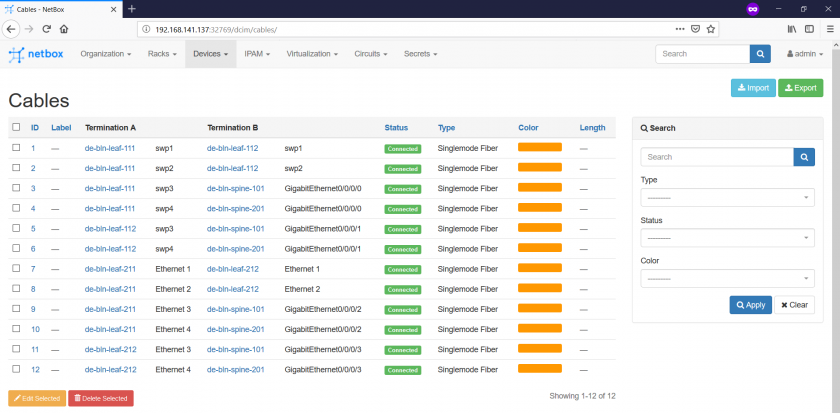Click the navbar Search input field
The height and width of the screenshot is (413, 840).
coord(702,54)
